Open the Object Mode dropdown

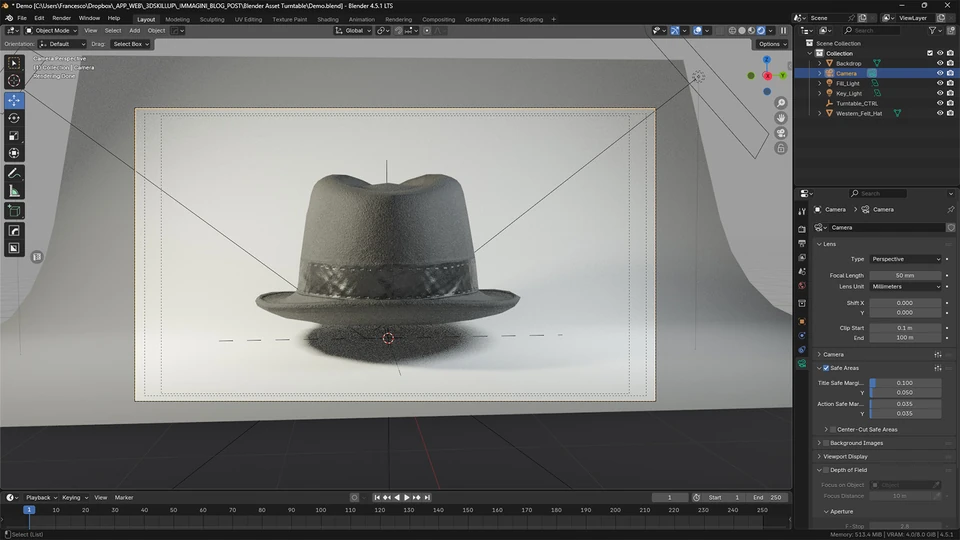tap(51, 31)
